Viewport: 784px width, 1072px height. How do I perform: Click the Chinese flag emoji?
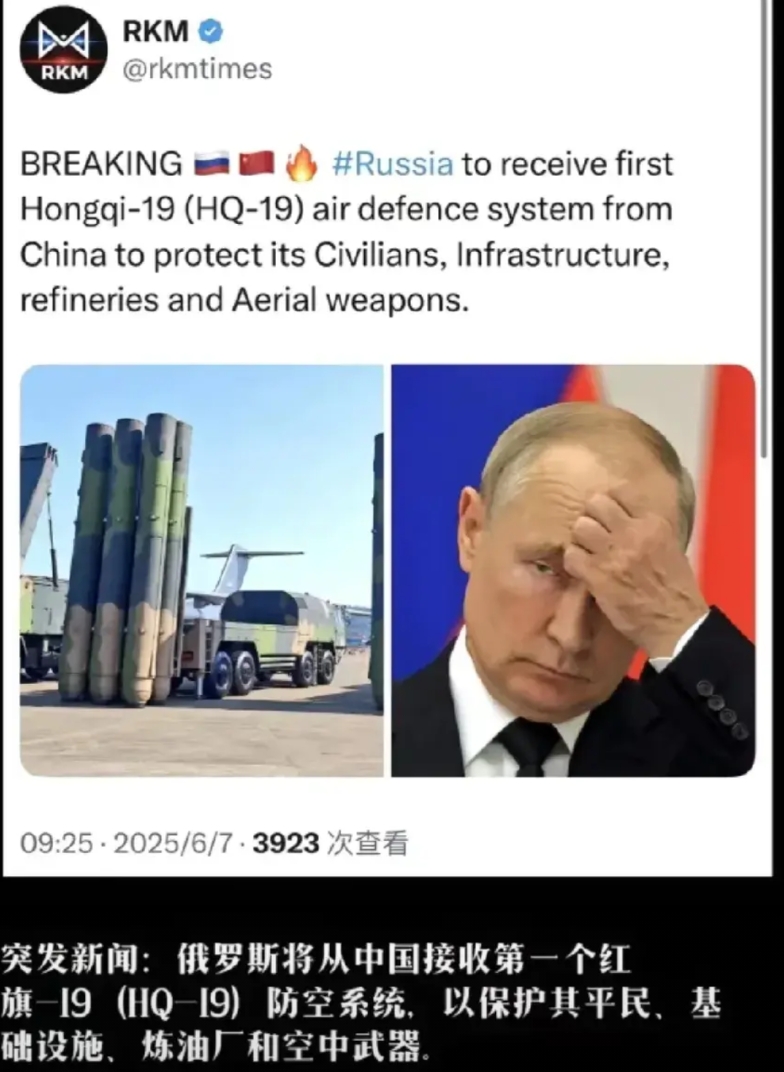click(257, 164)
